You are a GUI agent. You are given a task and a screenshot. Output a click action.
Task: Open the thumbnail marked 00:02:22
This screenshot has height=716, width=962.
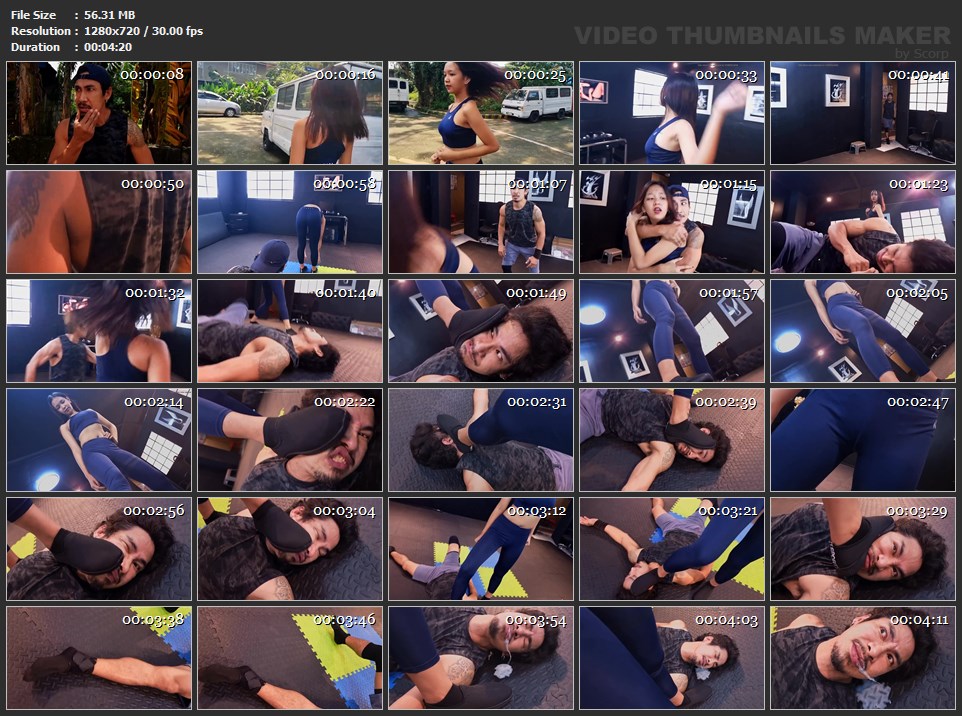pyautogui.click(x=290, y=440)
